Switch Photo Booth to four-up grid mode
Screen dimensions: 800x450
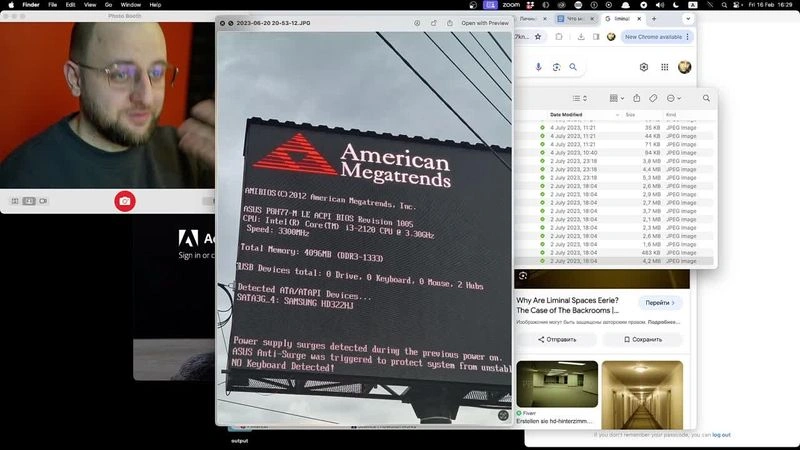15,201
